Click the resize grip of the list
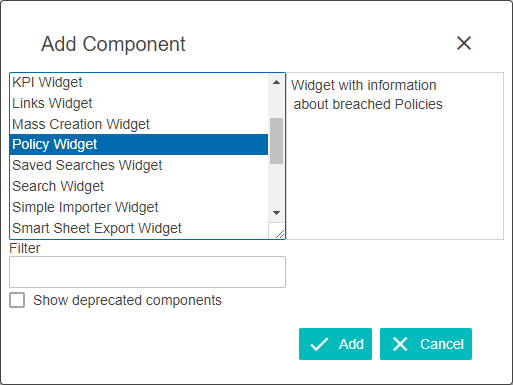513x385 pixels. click(x=279, y=234)
